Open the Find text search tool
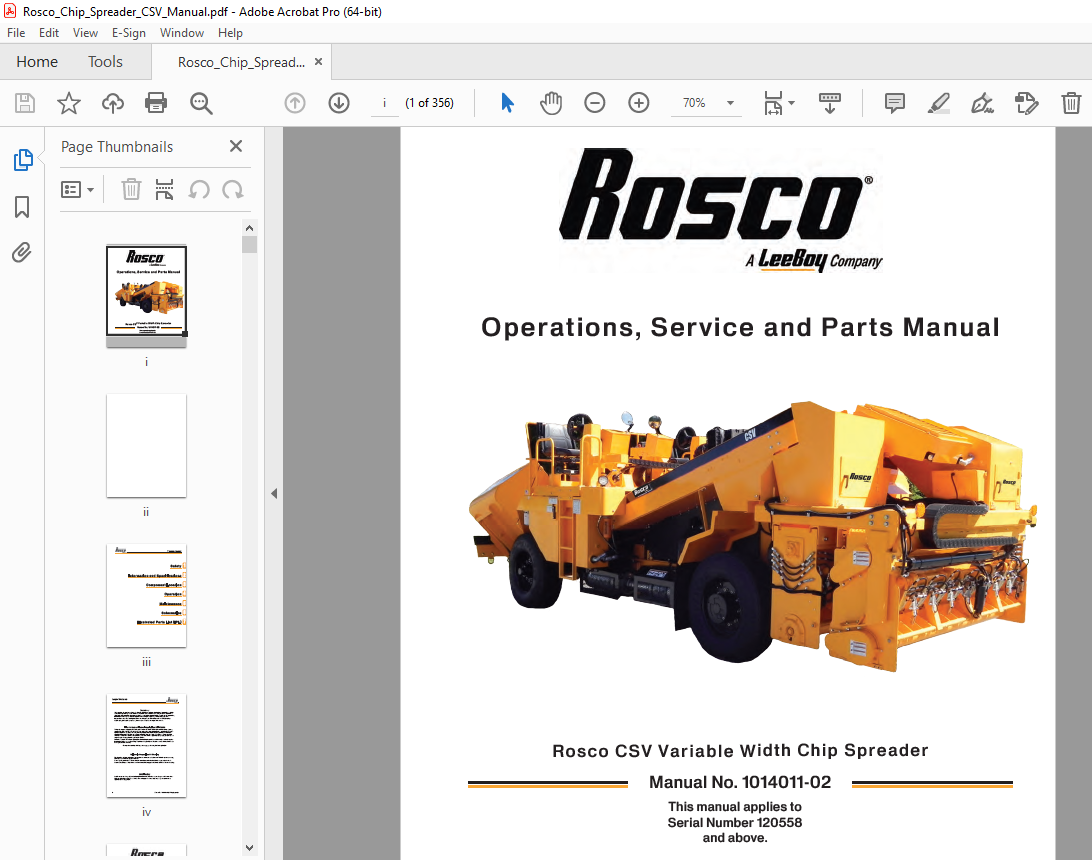Image resolution: width=1092 pixels, height=860 pixels. click(201, 103)
